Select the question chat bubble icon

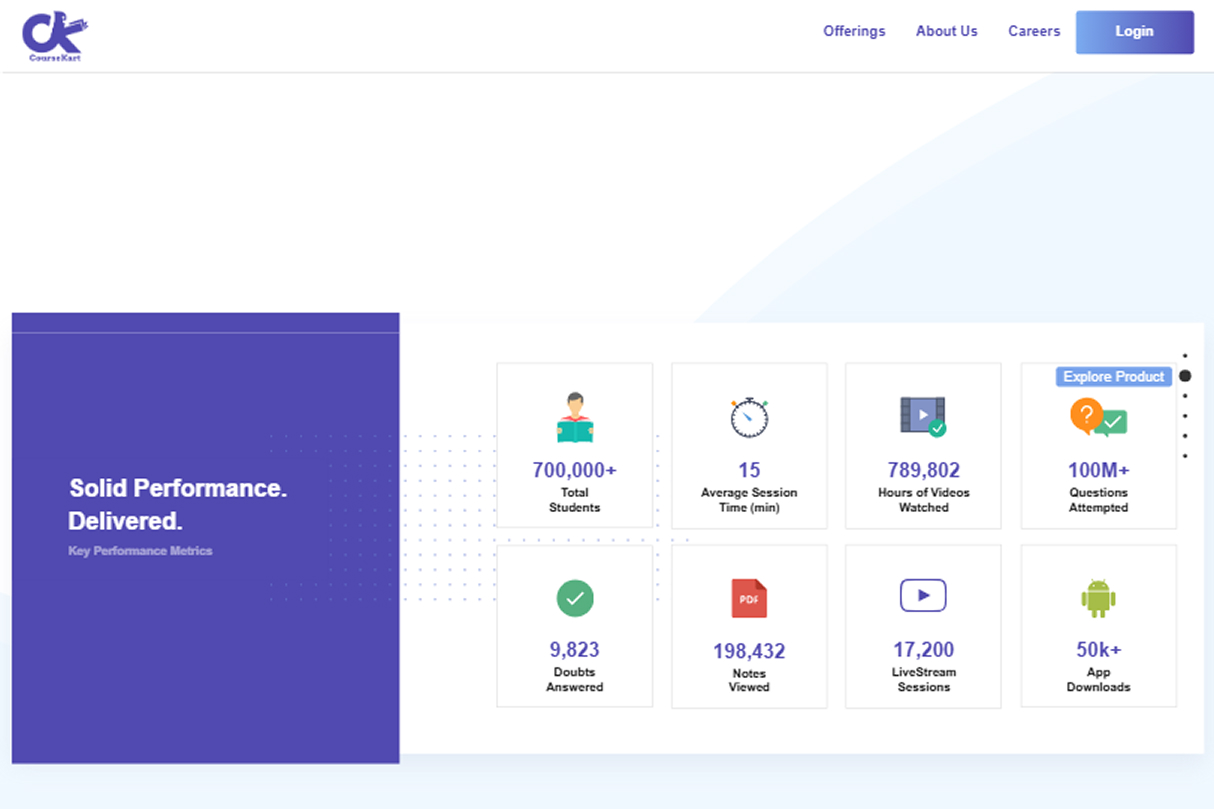(1098, 418)
